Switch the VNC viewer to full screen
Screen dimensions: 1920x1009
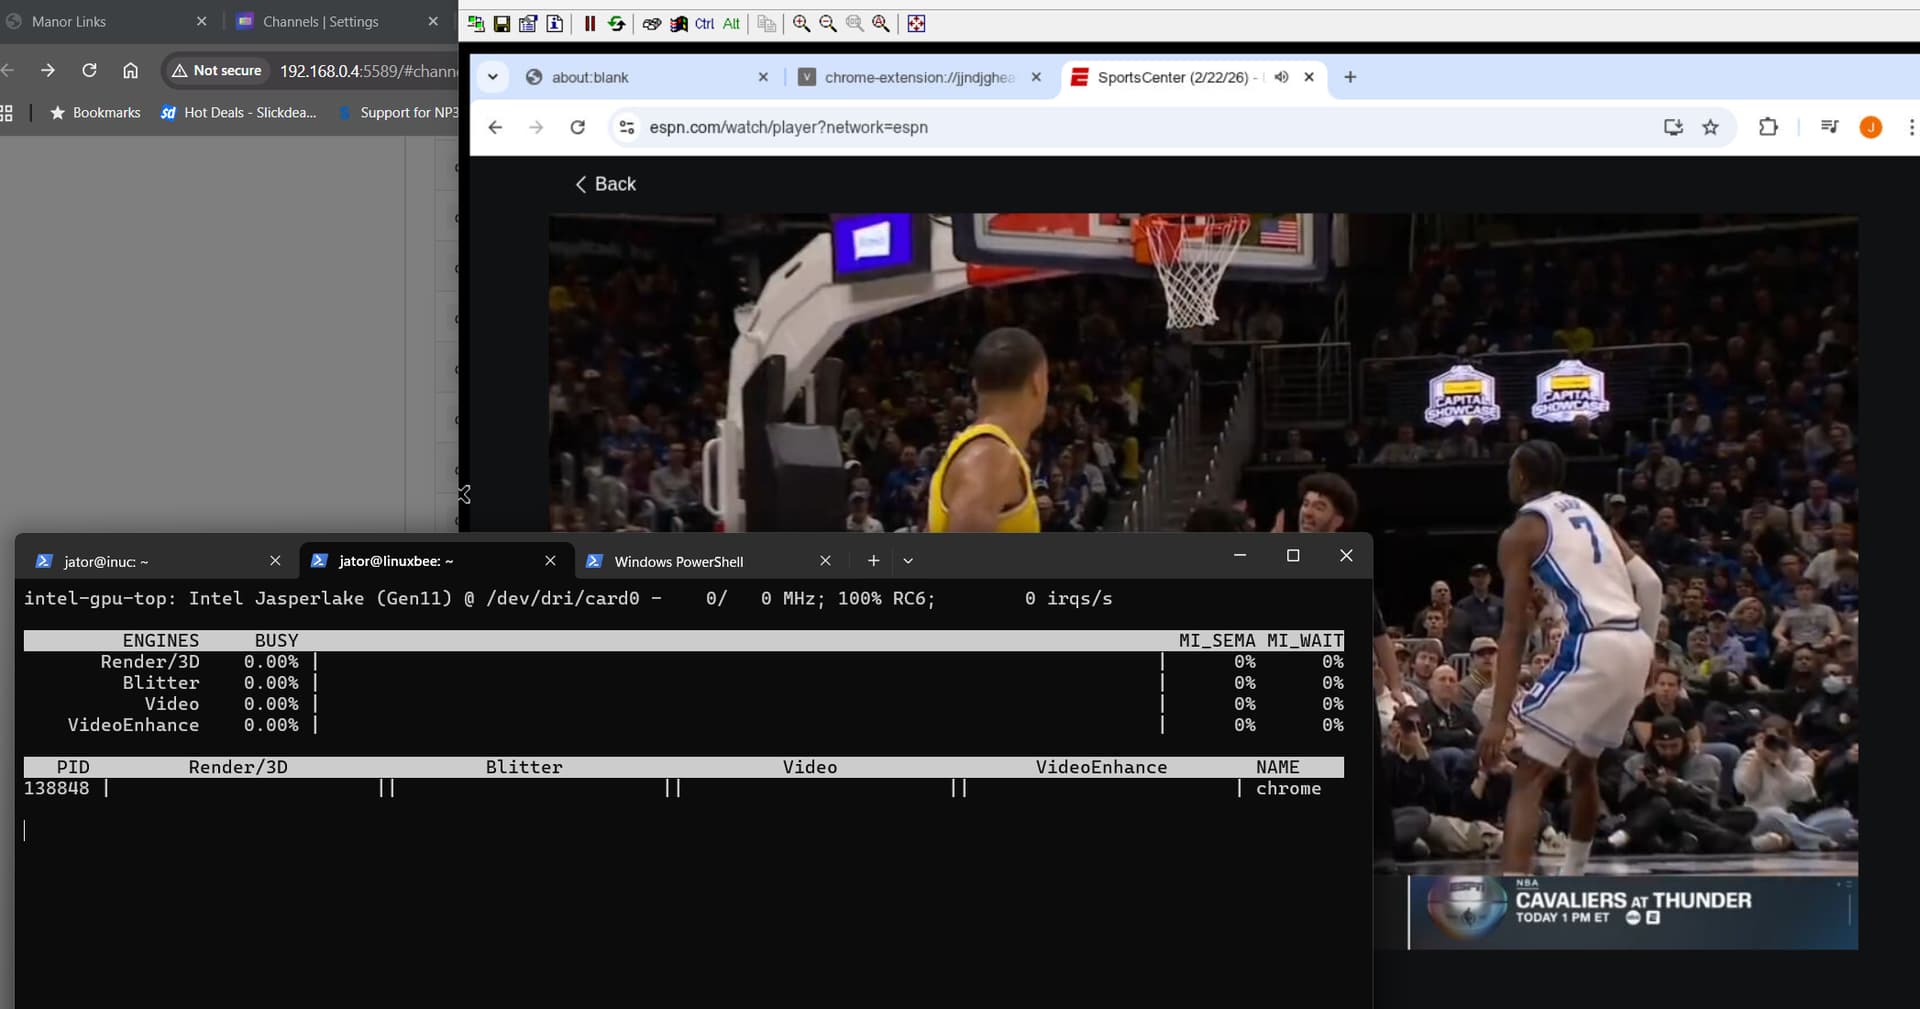(916, 23)
